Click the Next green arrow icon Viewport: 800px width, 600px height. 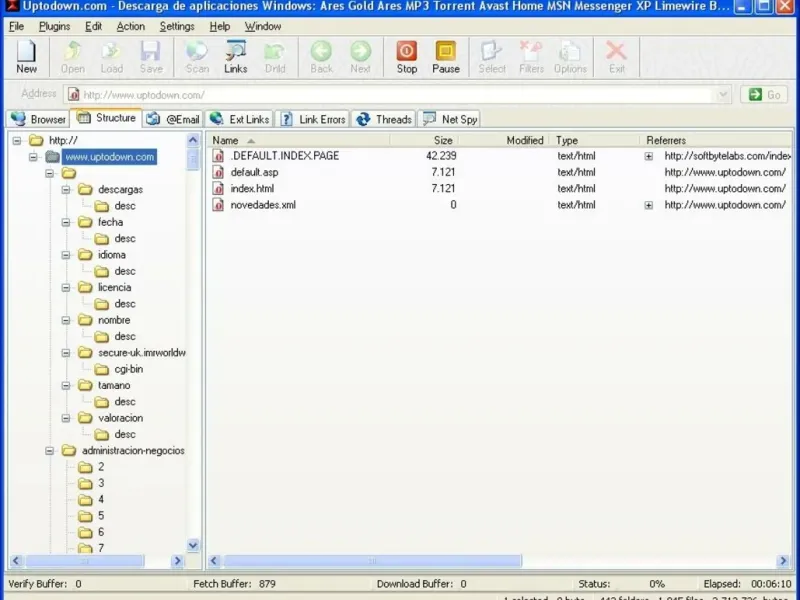click(361, 51)
